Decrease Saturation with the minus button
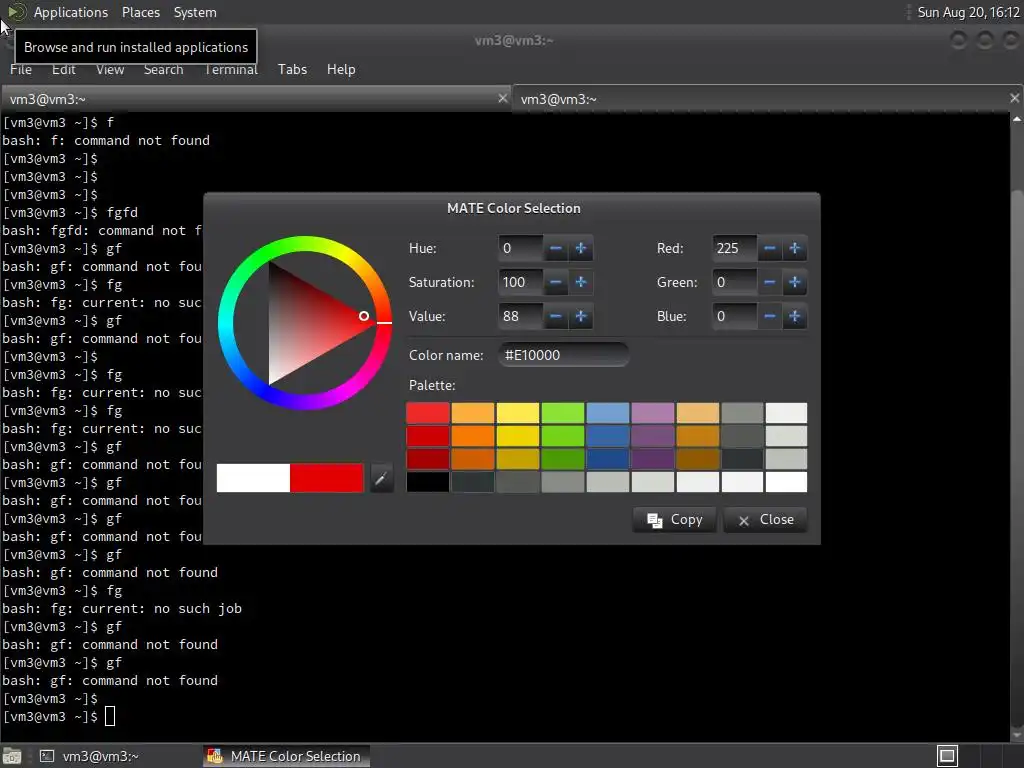The image size is (1024, 768). pos(556,282)
